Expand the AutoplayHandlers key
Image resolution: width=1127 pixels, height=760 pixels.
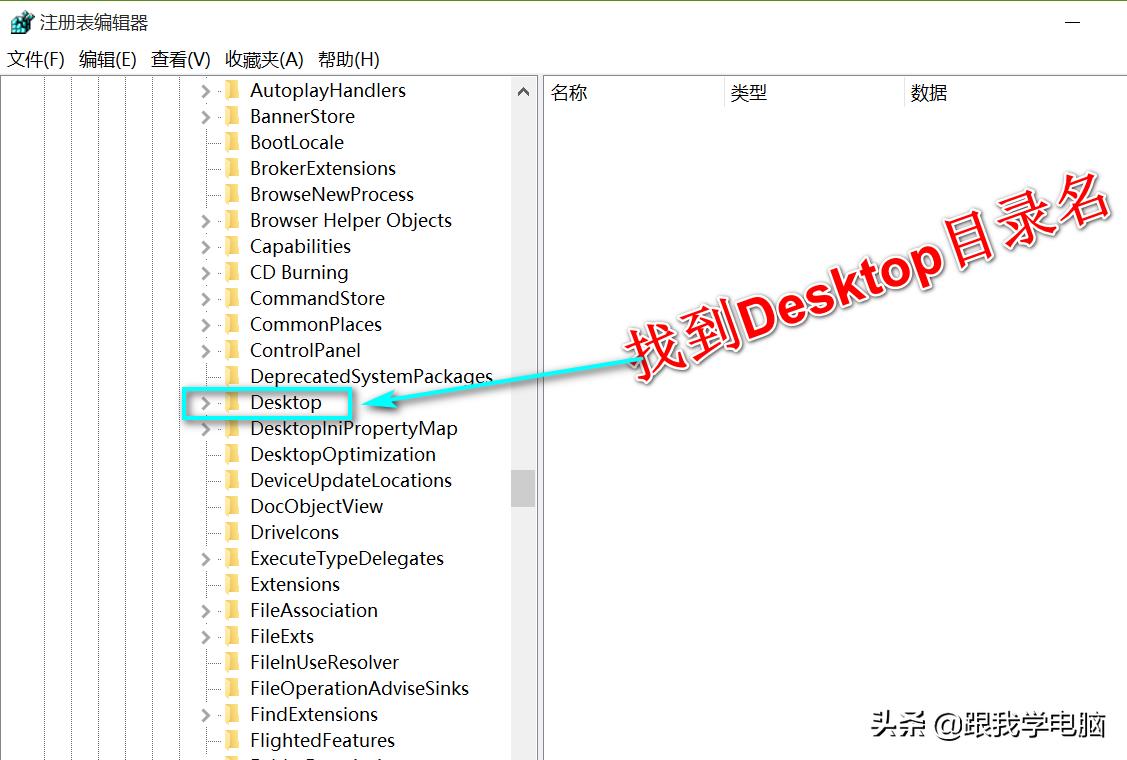206,91
